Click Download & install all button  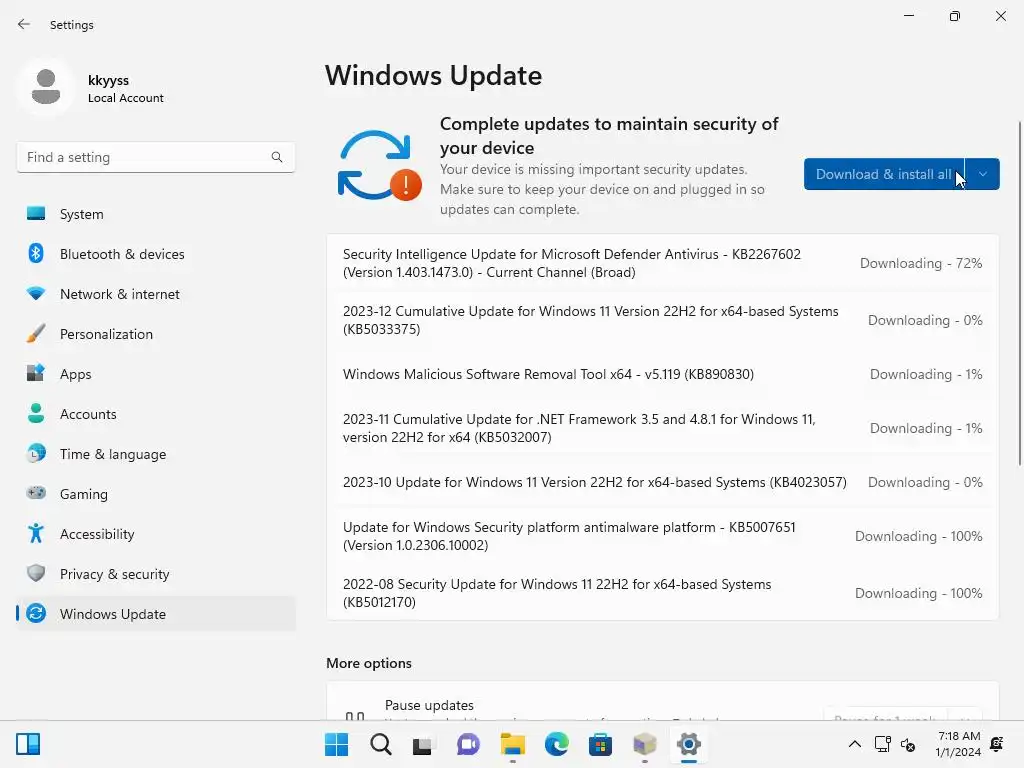pyautogui.click(x=884, y=174)
